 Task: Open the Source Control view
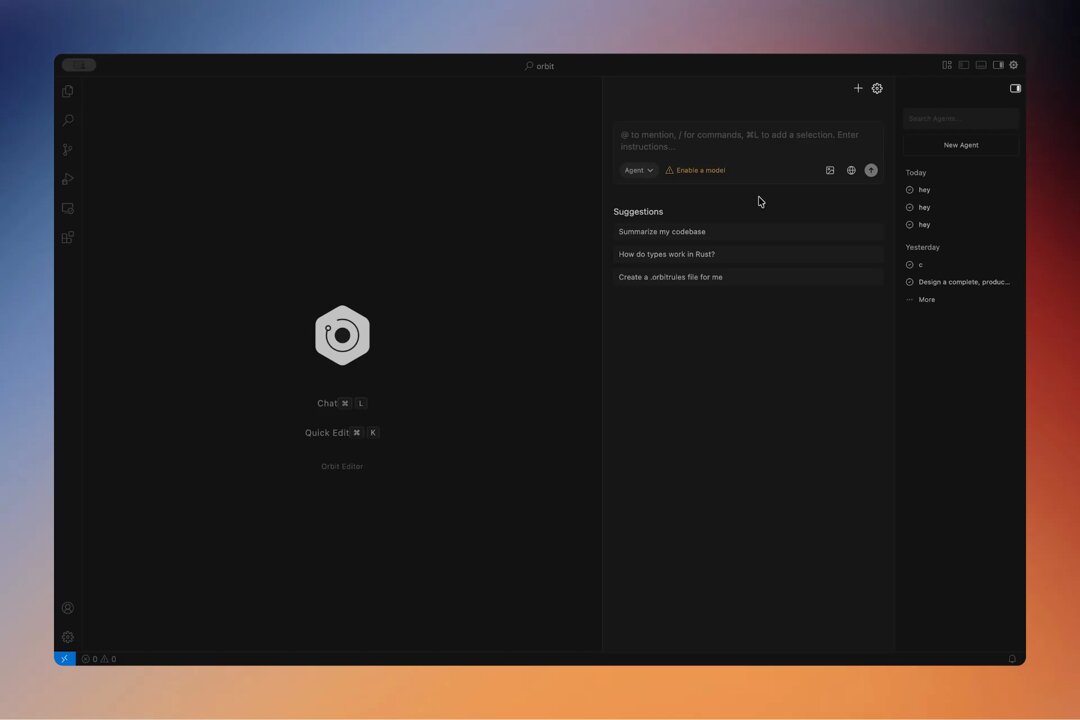[x=68, y=150]
